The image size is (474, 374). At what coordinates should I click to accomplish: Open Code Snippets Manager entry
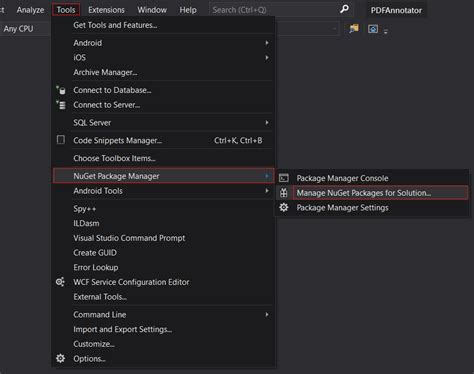[x=163, y=140]
